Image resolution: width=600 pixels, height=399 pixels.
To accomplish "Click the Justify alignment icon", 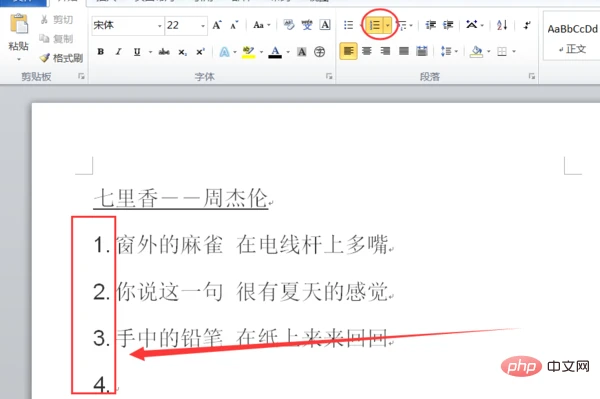I will (404, 51).
